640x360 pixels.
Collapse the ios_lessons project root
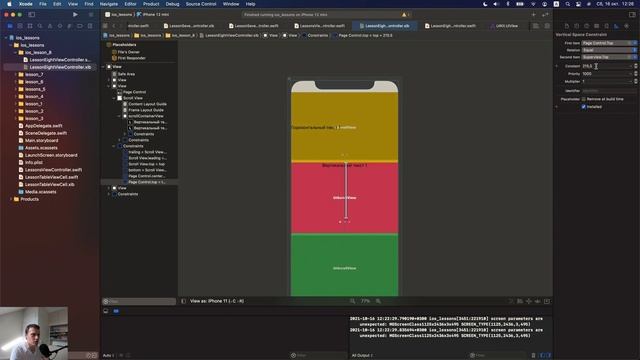6,38
